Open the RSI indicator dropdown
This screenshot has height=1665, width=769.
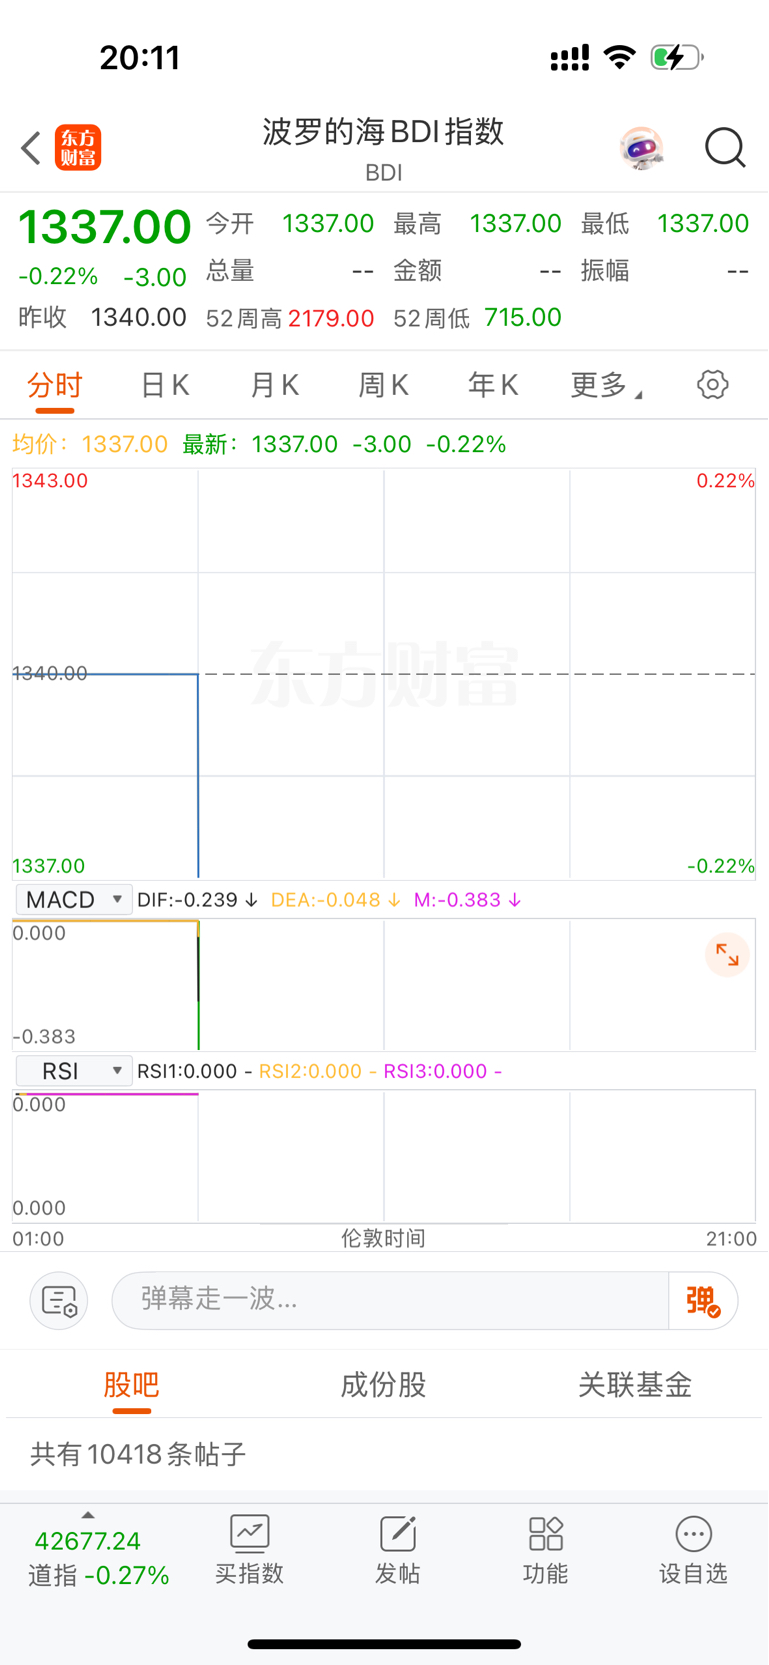[x=74, y=1071]
